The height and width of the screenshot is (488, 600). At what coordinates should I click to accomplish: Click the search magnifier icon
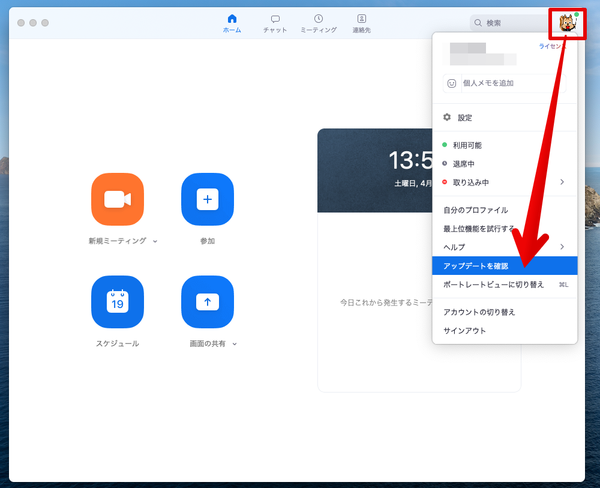(x=479, y=22)
